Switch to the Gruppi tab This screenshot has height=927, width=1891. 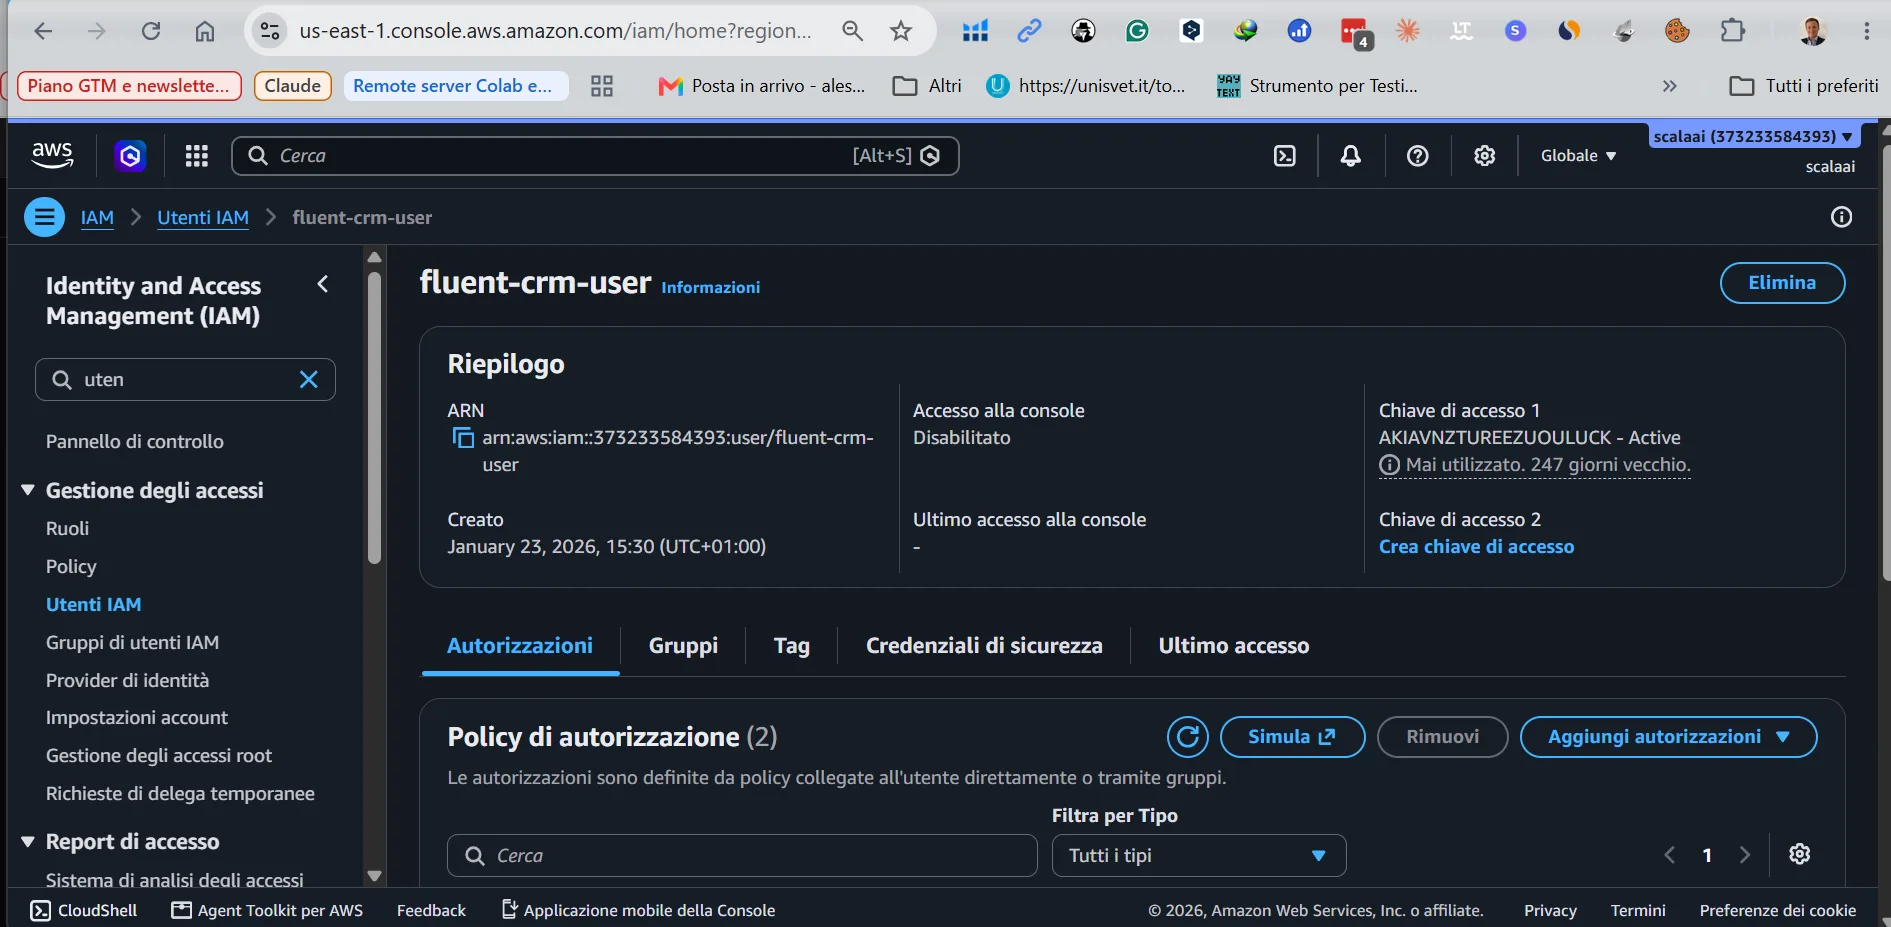click(x=683, y=646)
